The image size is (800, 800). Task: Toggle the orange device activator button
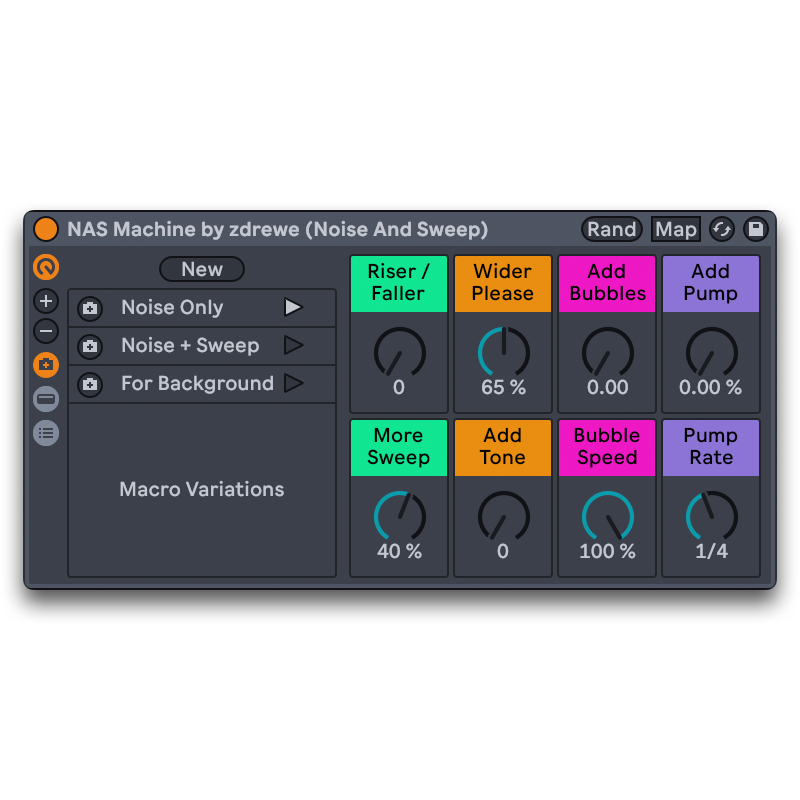coord(46,229)
